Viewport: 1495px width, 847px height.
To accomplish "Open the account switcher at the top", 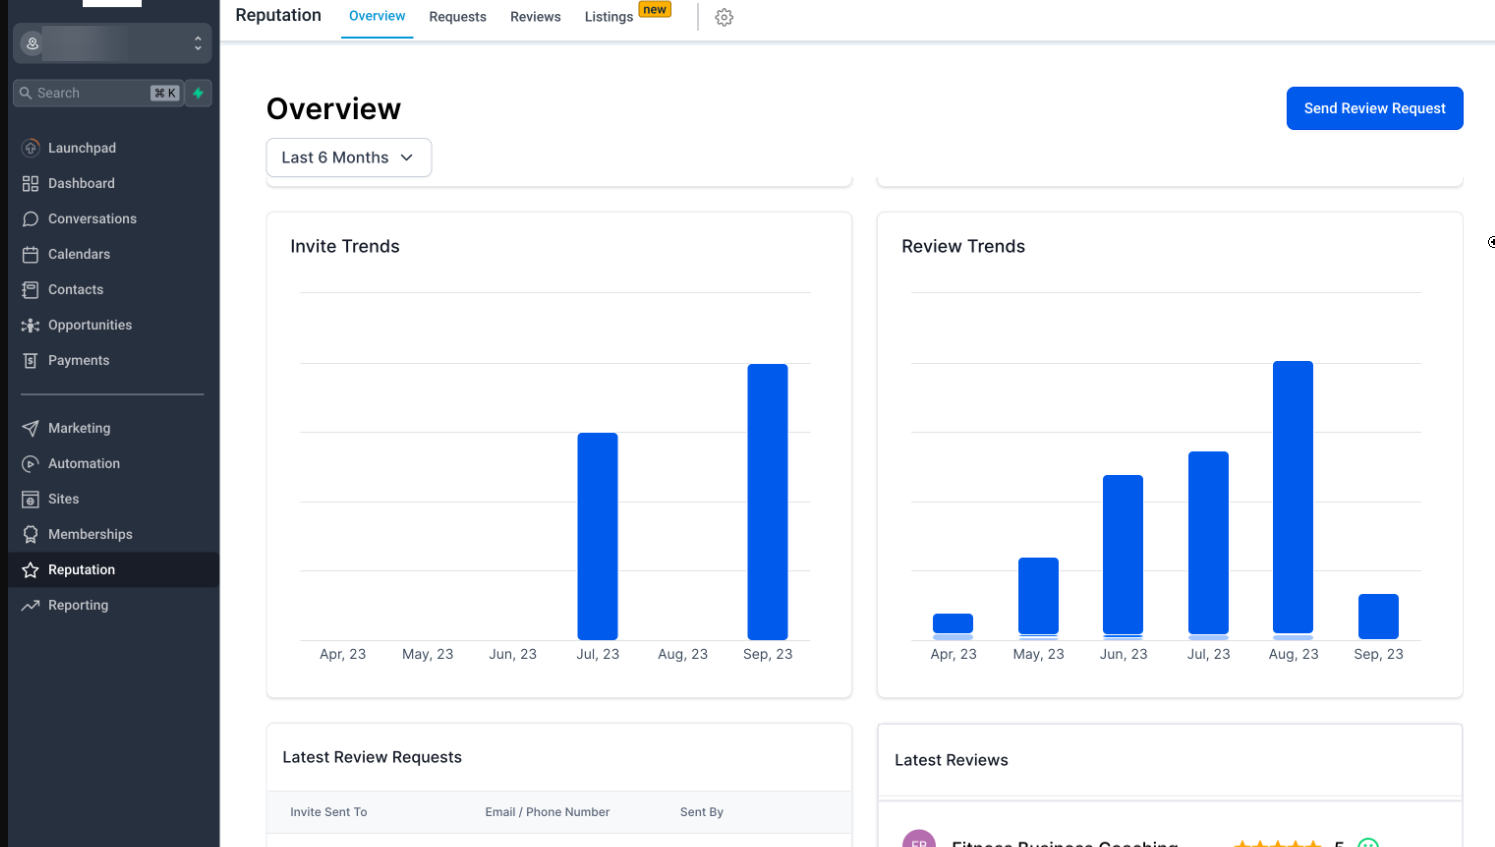I will tap(112, 43).
